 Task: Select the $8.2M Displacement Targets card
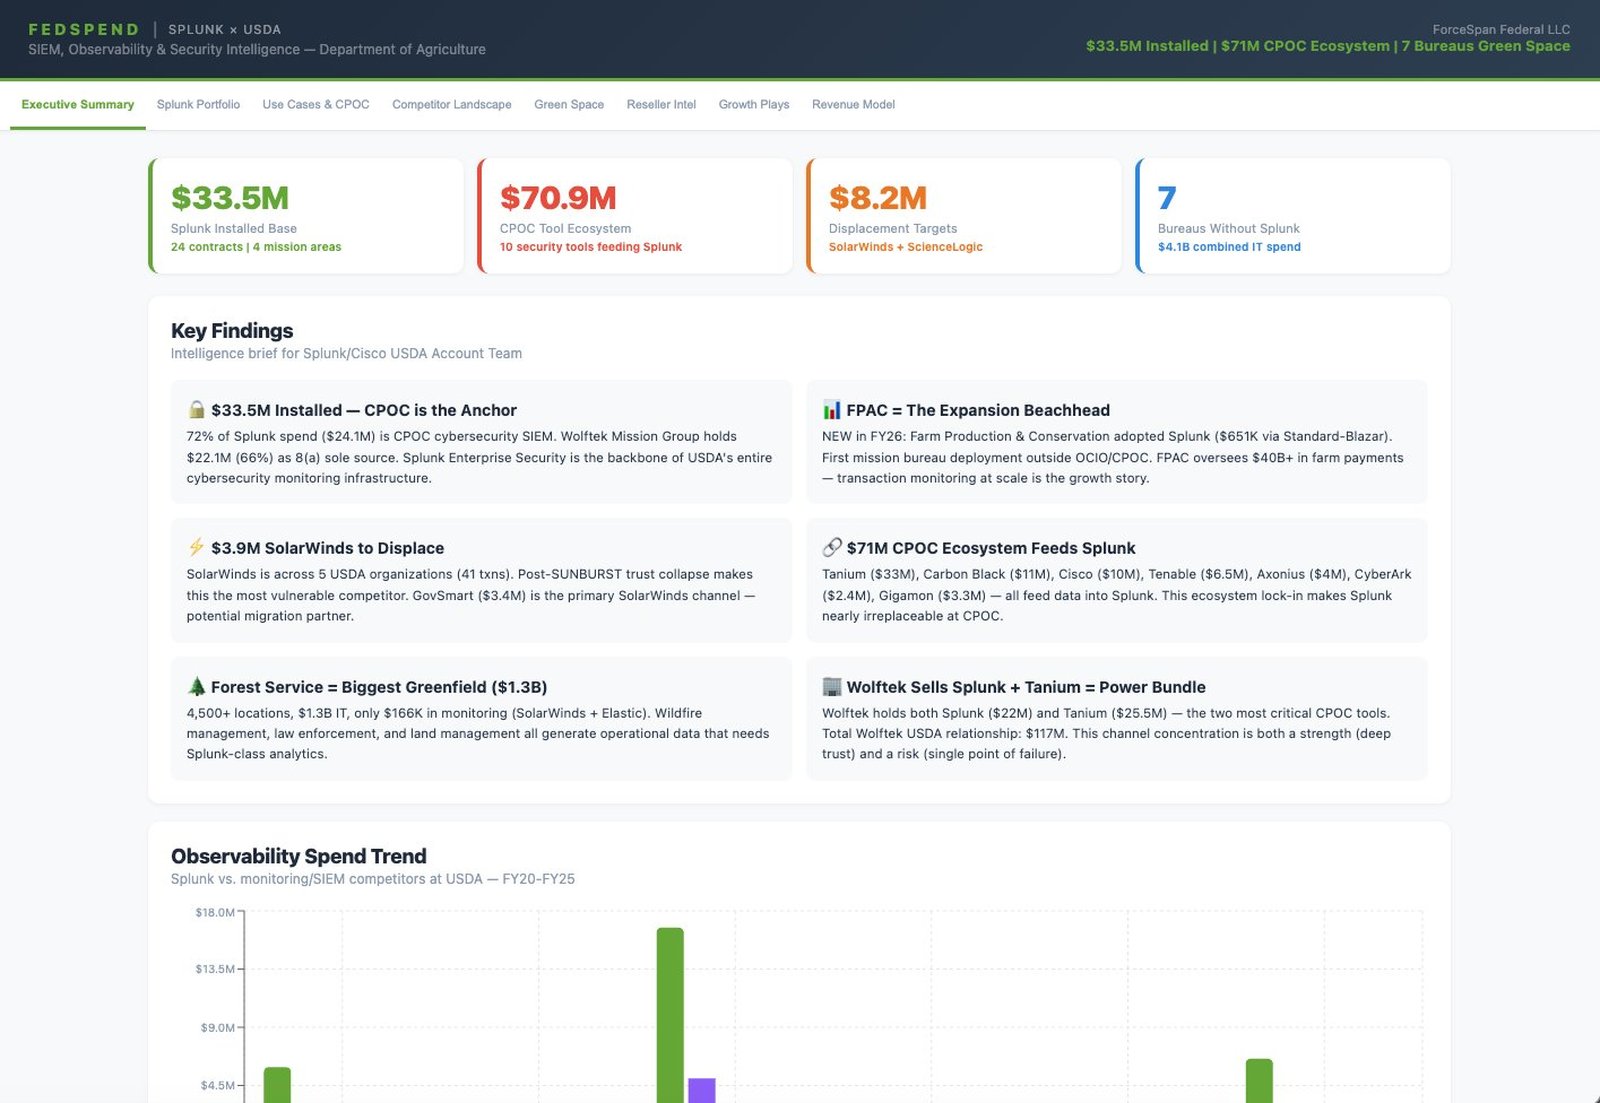(x=964, y=216)
